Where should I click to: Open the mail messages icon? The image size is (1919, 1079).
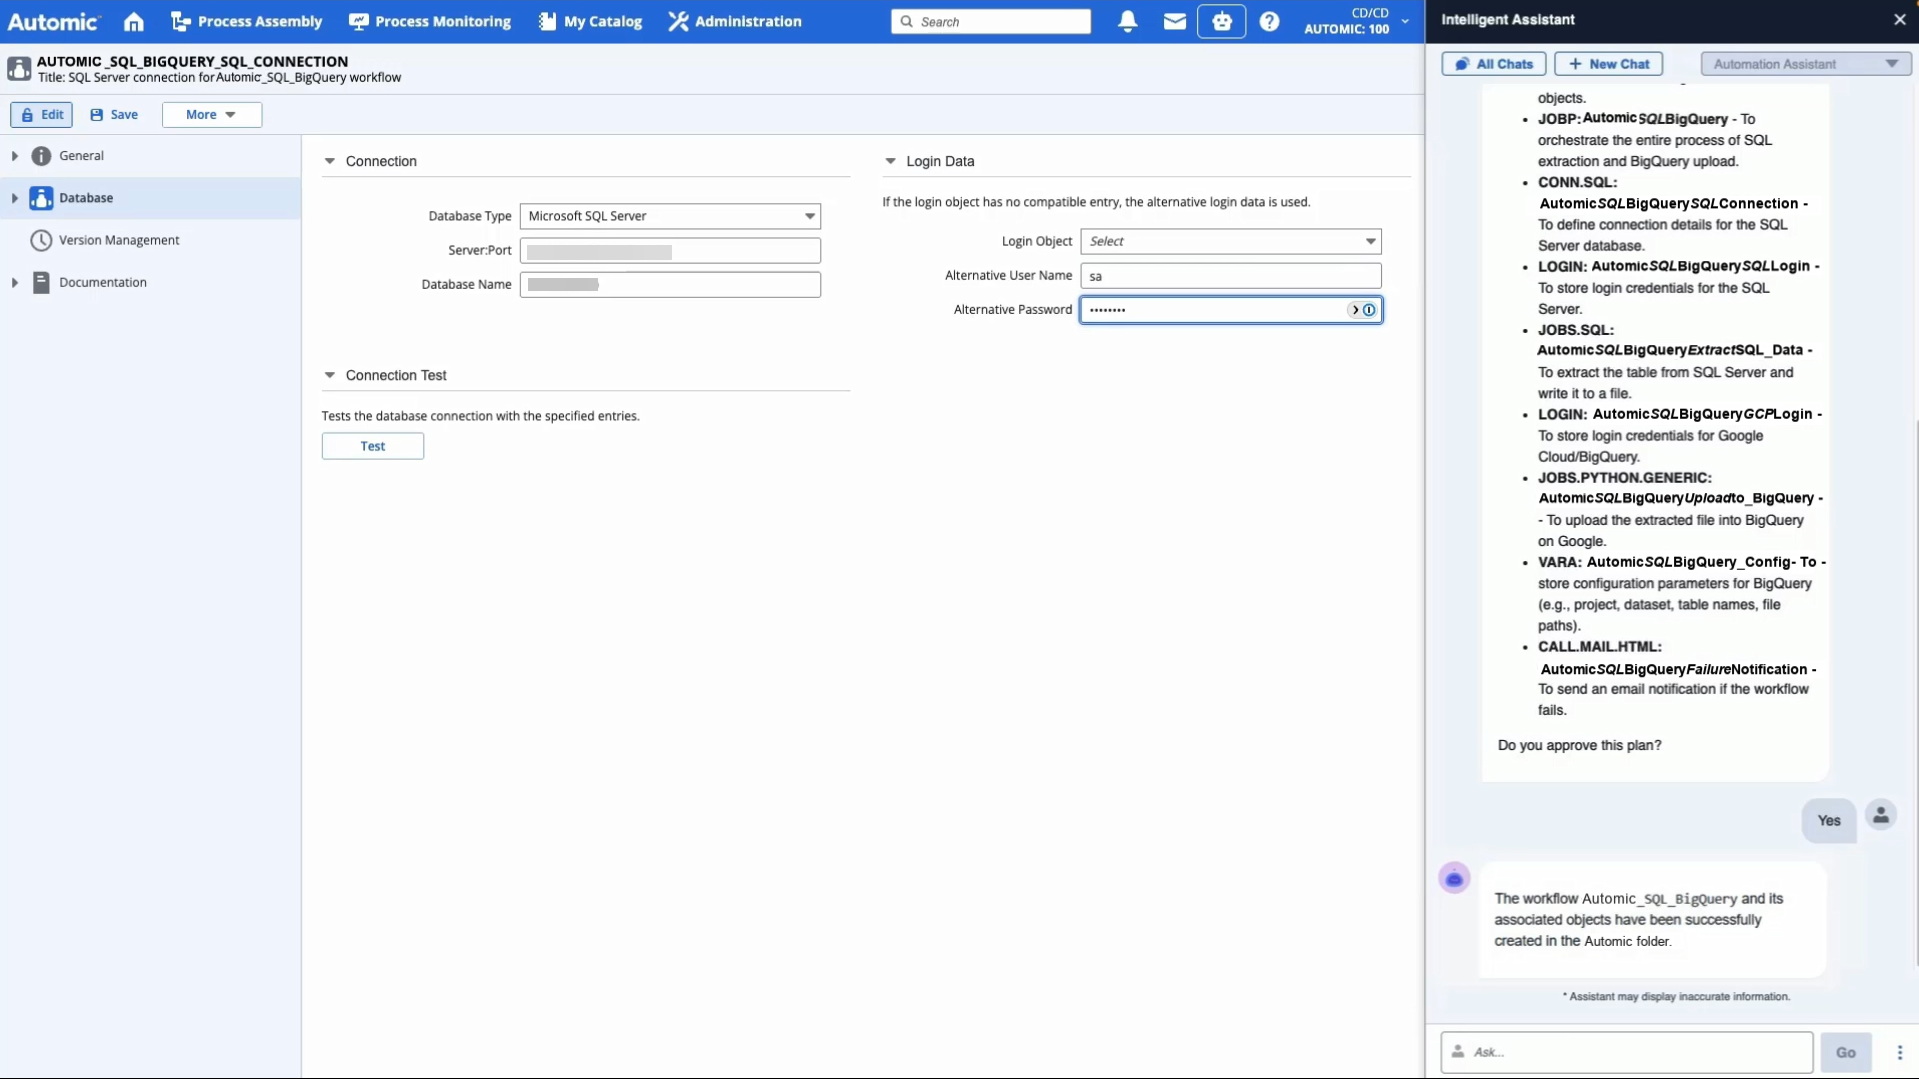1174,21
